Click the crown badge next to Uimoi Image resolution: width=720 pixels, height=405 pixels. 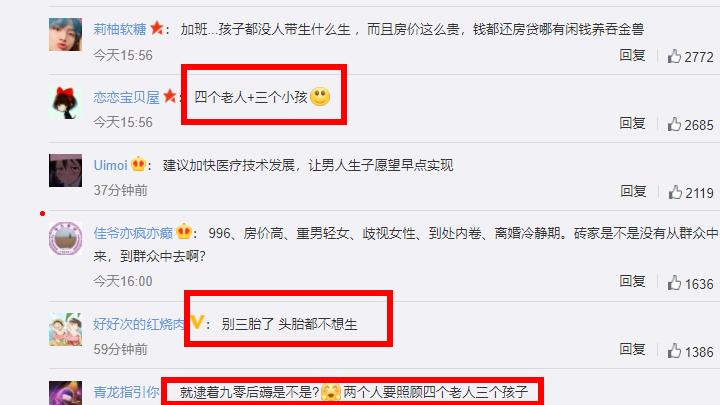tap(138, 164)
